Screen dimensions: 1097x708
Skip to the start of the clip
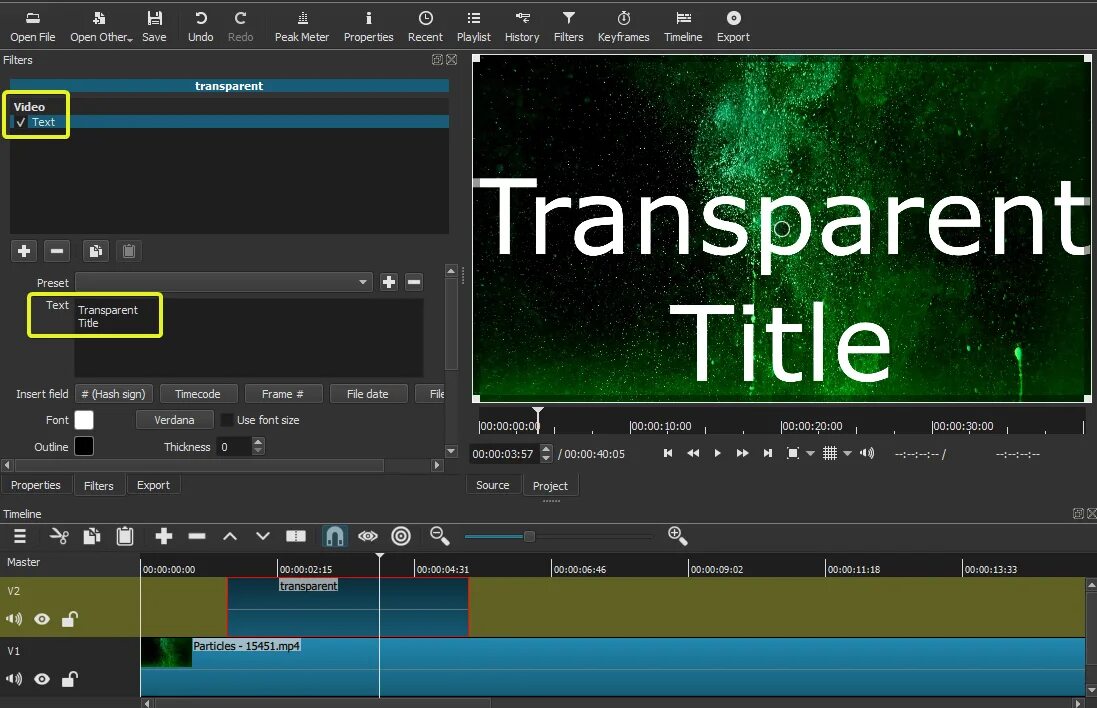[667, 453]
